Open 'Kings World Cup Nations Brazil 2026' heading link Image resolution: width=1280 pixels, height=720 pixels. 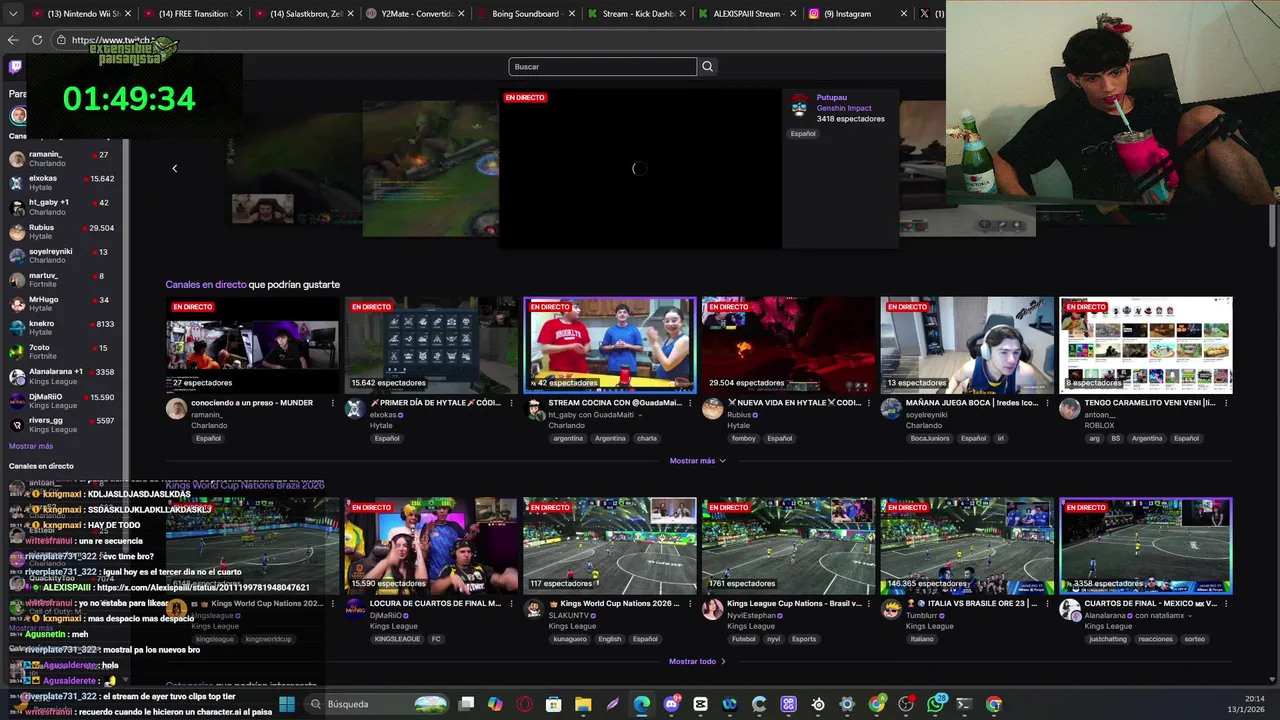(245, 485)
